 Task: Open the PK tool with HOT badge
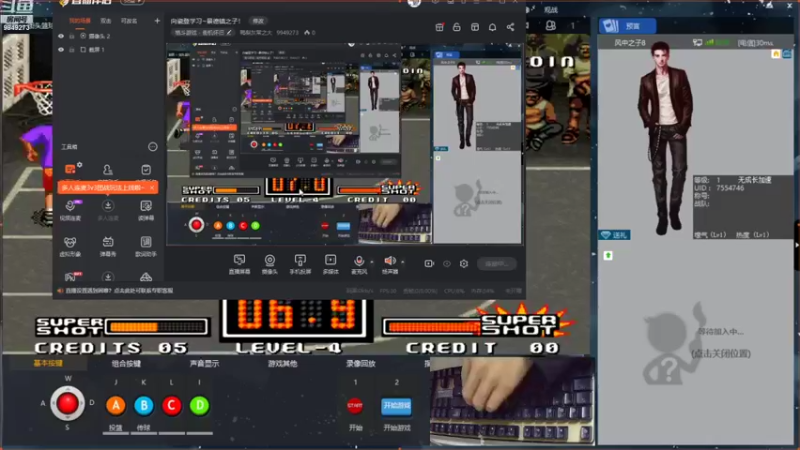click(x=72, y=276)
